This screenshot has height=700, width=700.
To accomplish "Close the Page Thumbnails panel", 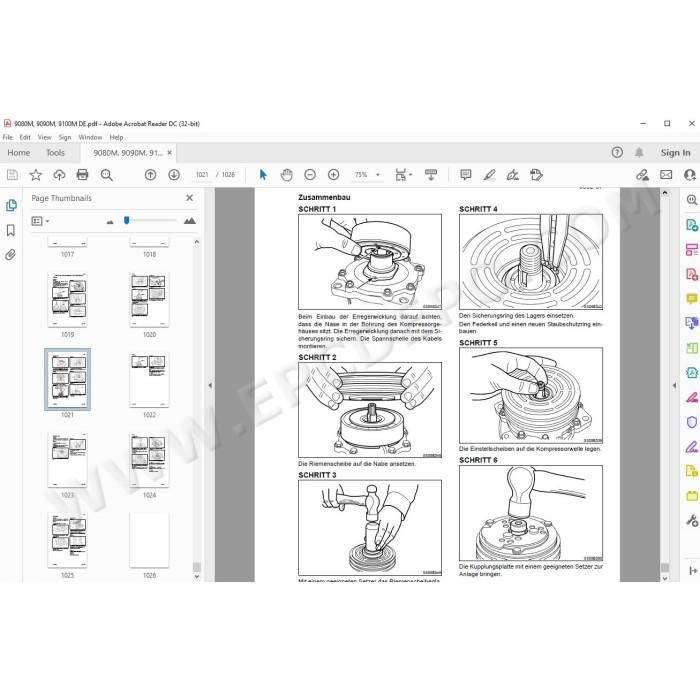I will click(189, 198).
